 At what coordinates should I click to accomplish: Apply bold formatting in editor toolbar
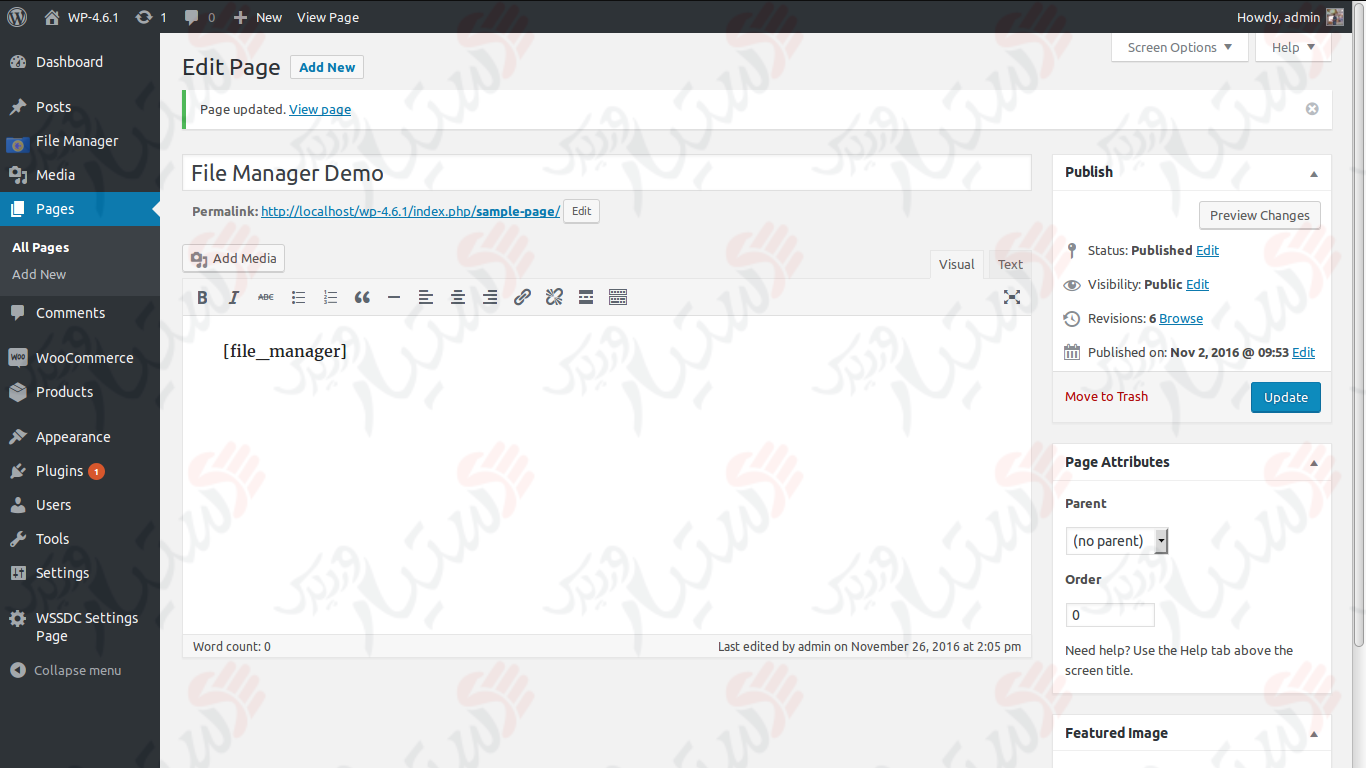202,297
